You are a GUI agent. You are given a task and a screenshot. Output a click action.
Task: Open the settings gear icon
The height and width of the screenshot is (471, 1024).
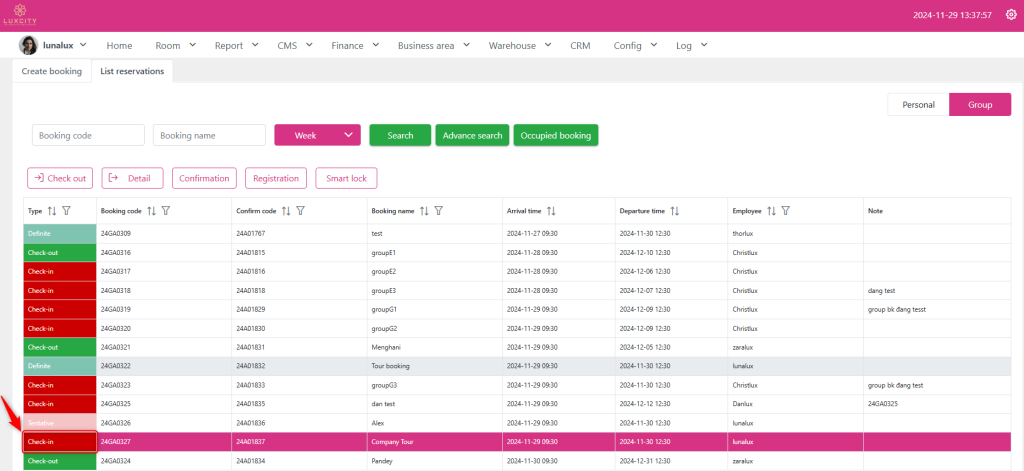click(1010, 15)
